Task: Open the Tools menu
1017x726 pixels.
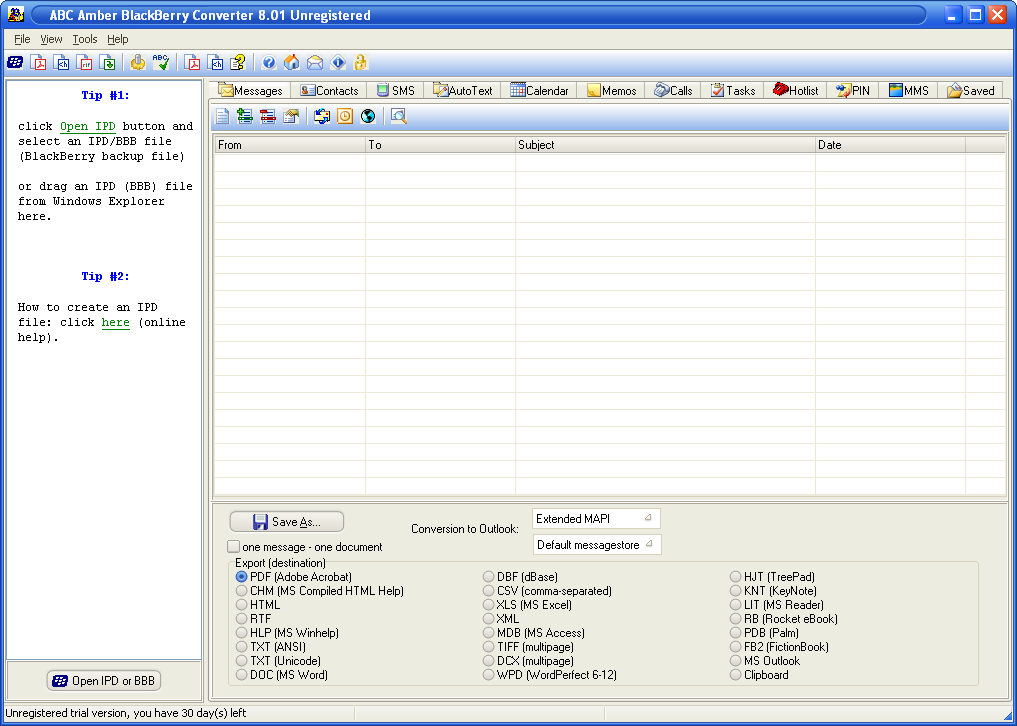Action: click(x=85, y=39)
